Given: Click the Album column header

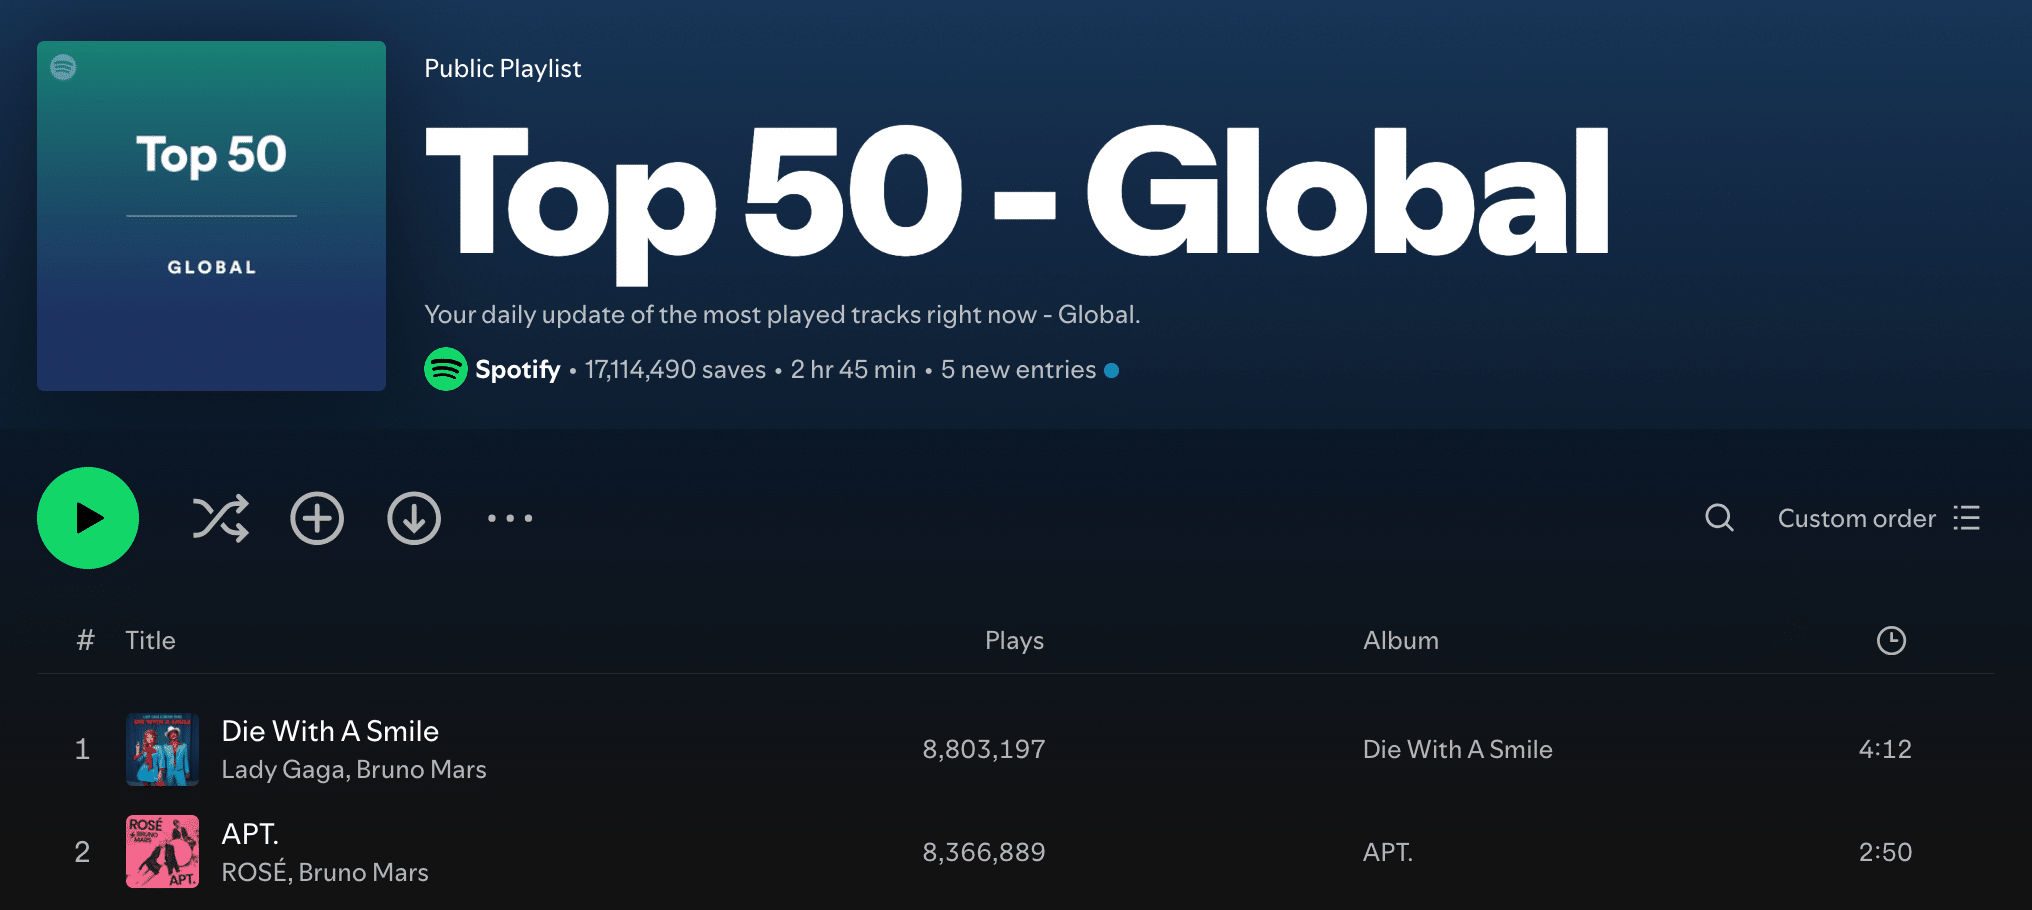Looking at the screenshot, I should pos(1401,640).
